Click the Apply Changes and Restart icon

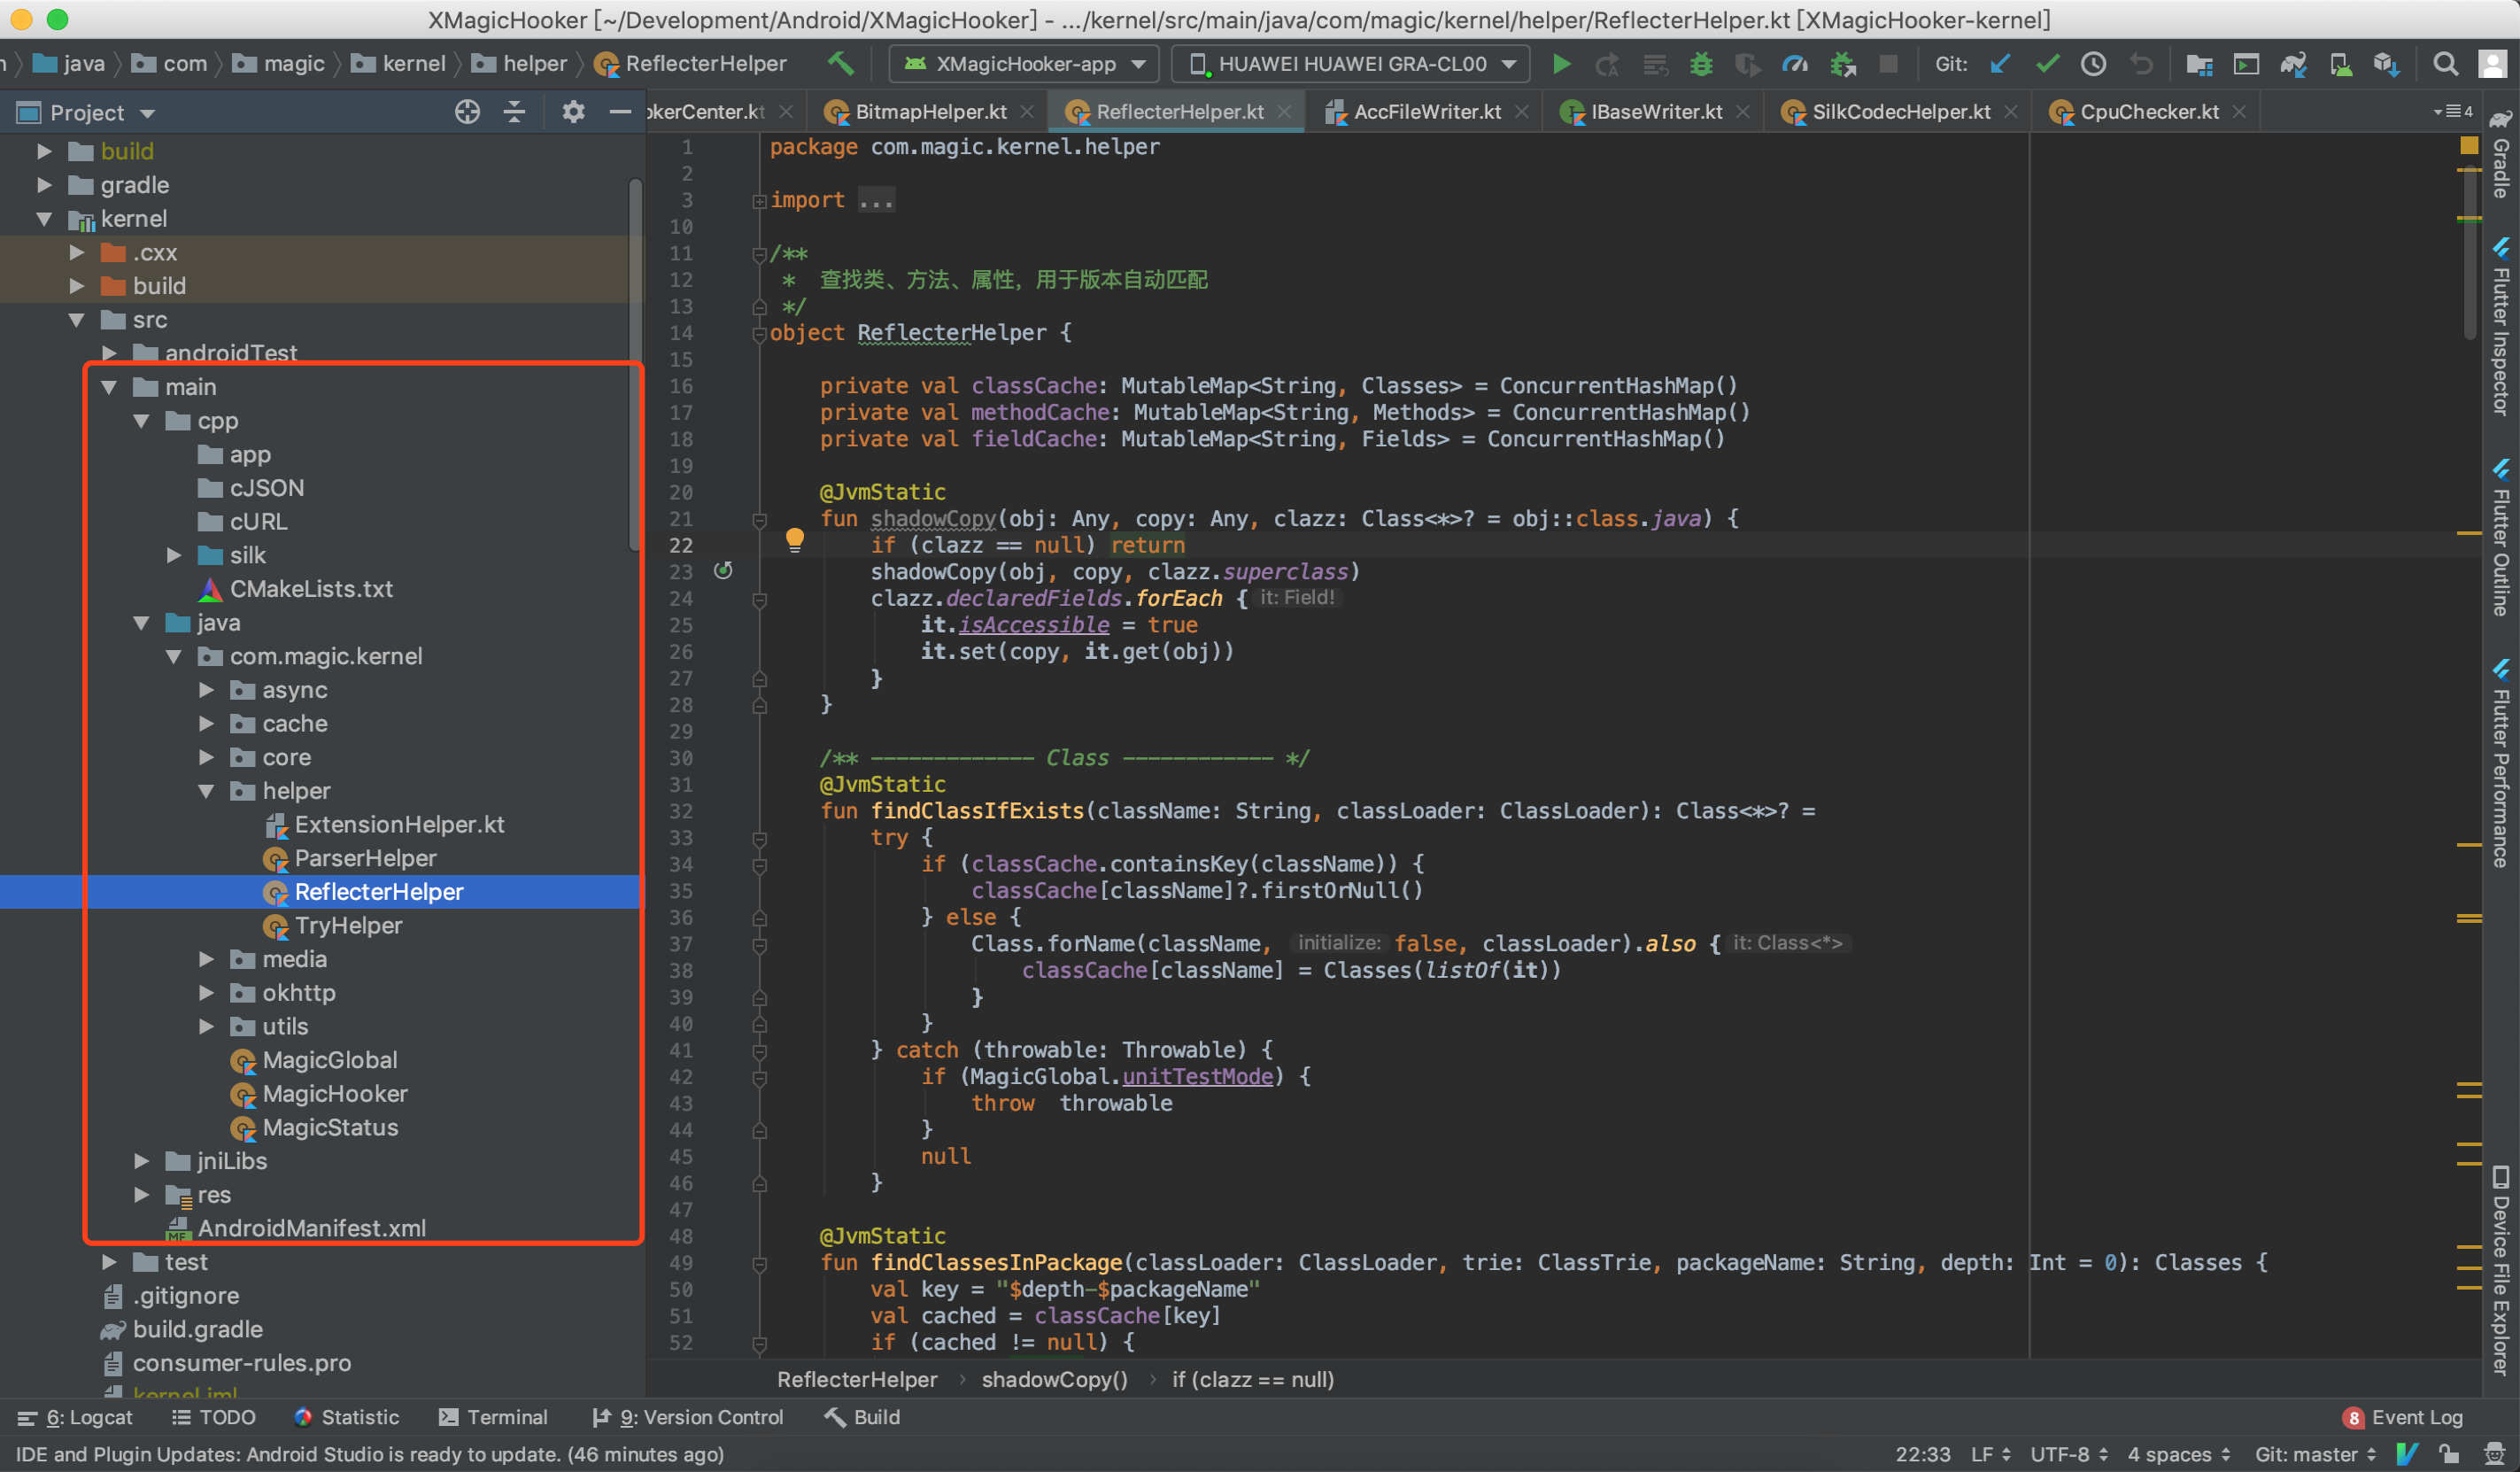coord(1607,64)
